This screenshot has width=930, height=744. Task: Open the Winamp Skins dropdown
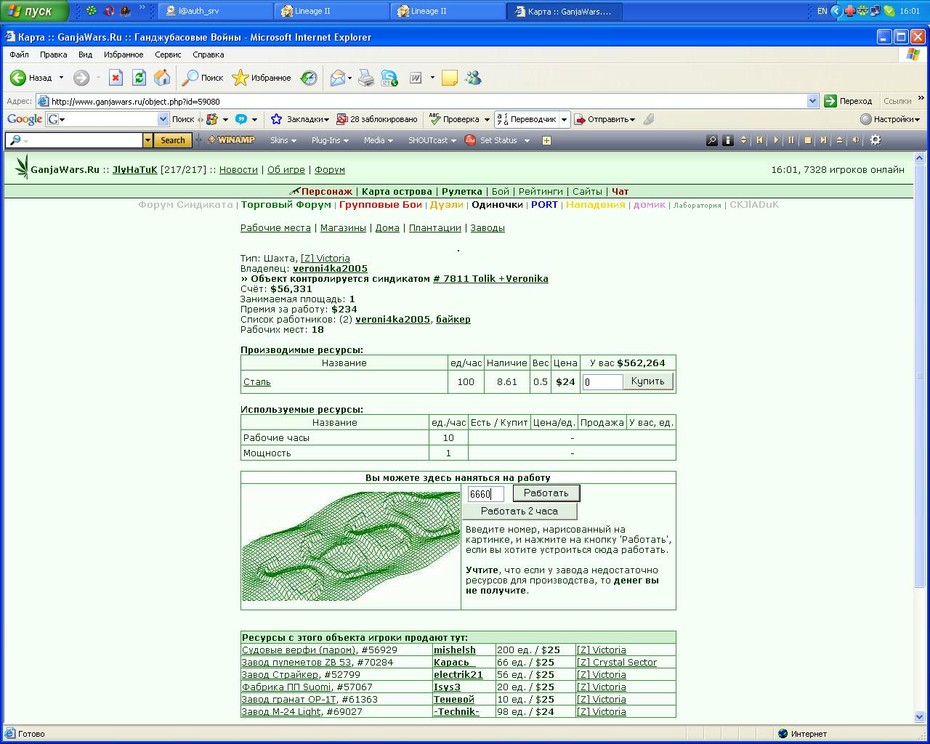[x=283, y=140]
